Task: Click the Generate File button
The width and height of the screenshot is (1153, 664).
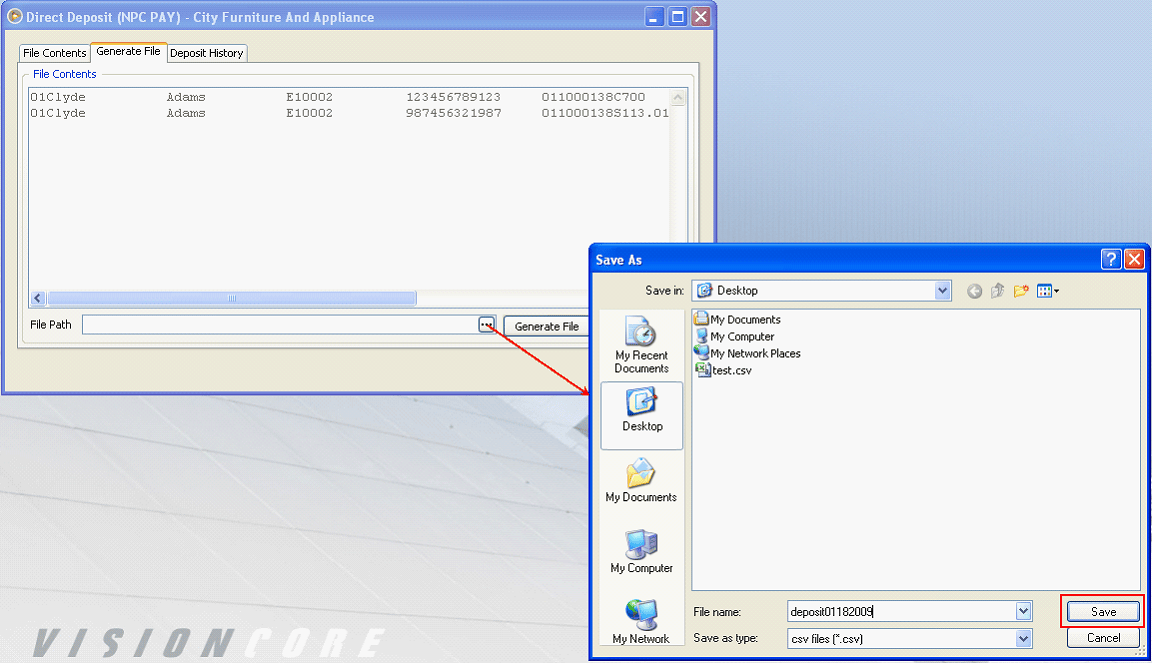Action: 546,326
